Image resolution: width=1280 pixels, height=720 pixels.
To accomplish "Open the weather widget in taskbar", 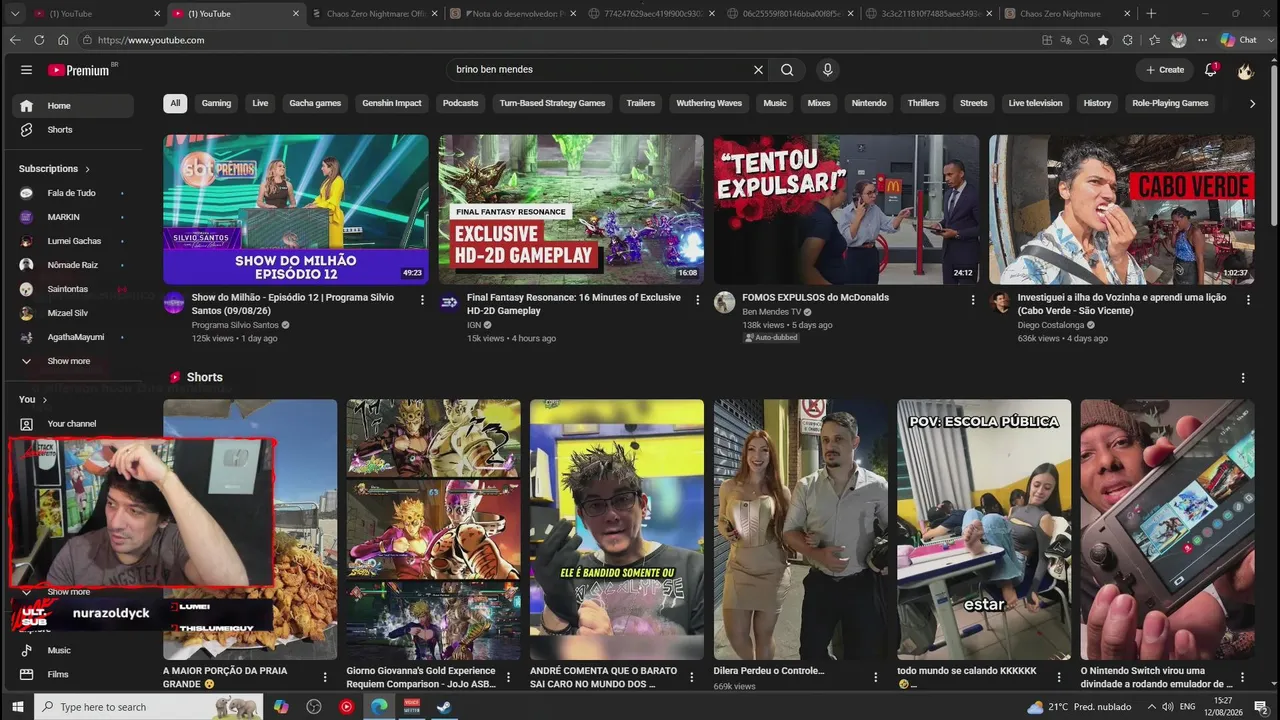I will [1079, 707].
